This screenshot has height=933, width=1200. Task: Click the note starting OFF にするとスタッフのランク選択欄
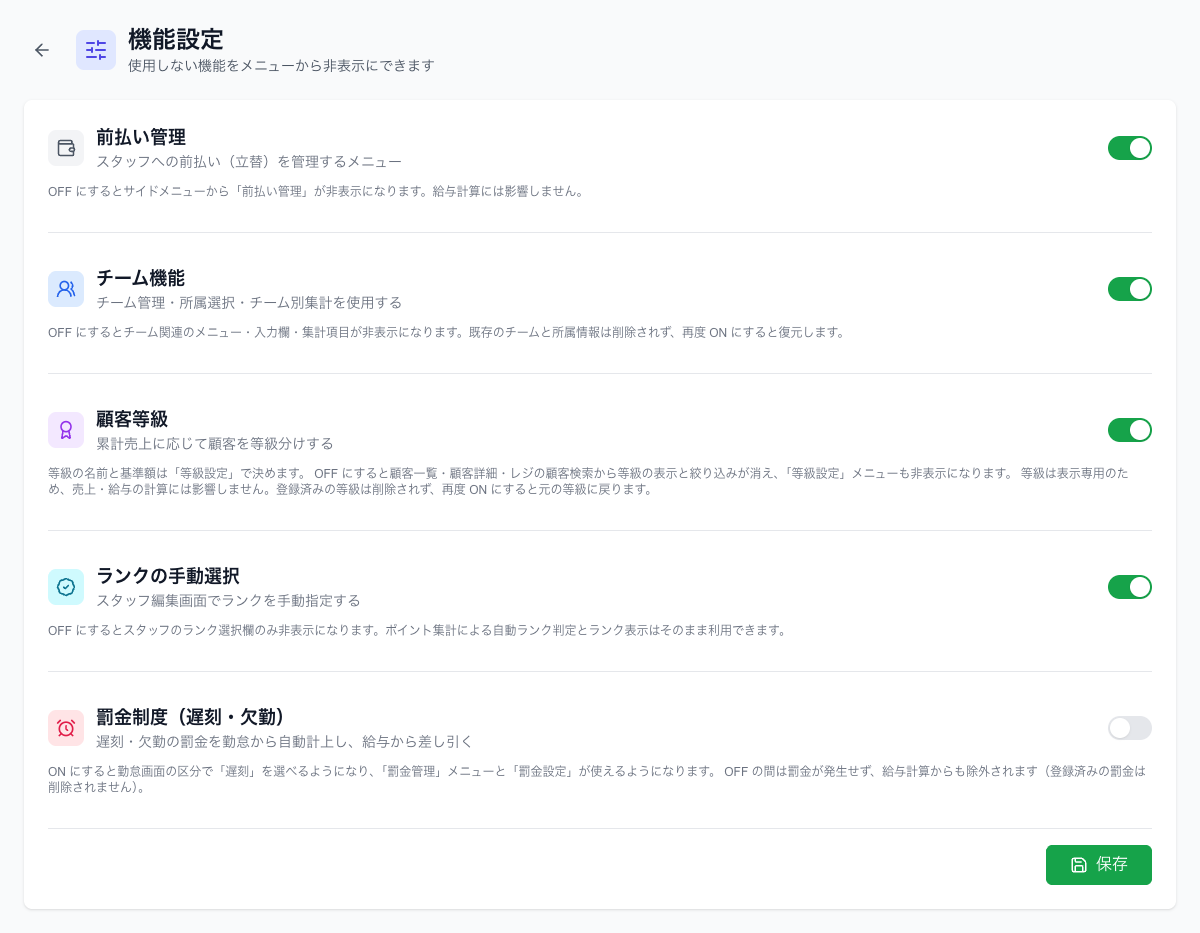(x=418, y=630)
